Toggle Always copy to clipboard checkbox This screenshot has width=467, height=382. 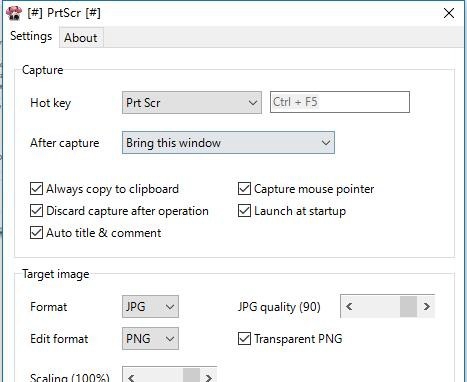36,189
